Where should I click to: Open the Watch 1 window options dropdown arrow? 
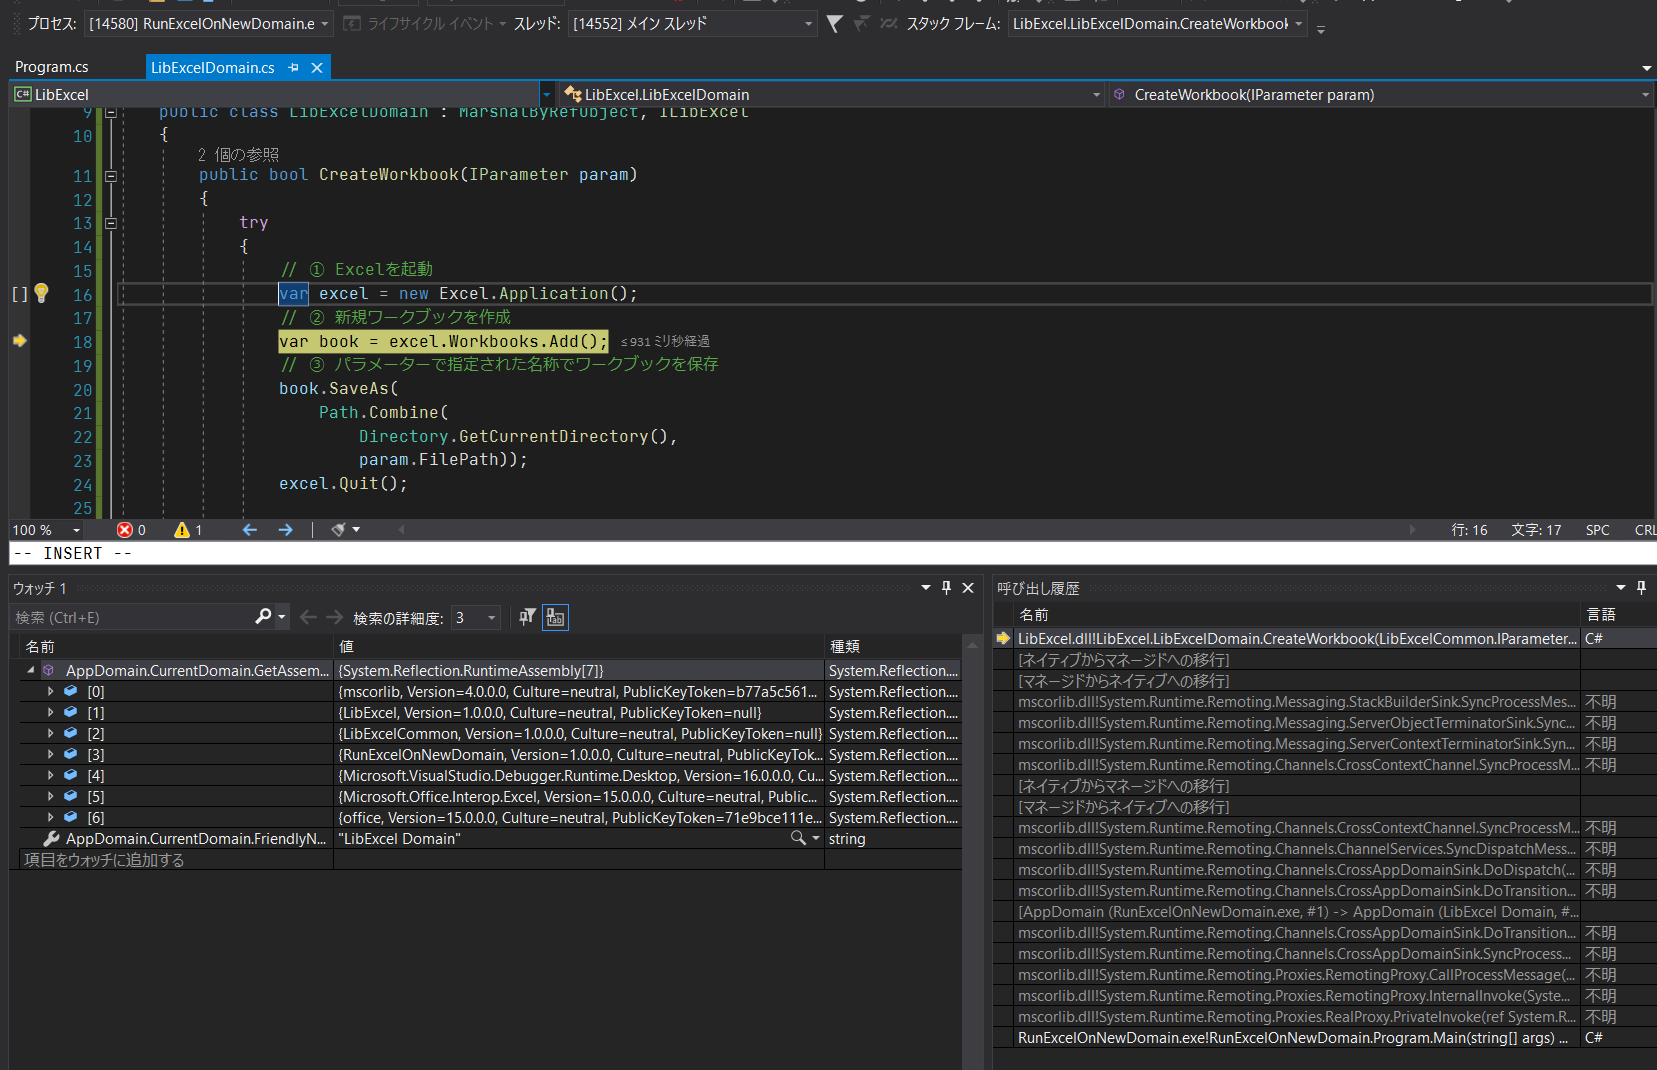[x=926, y=588]
